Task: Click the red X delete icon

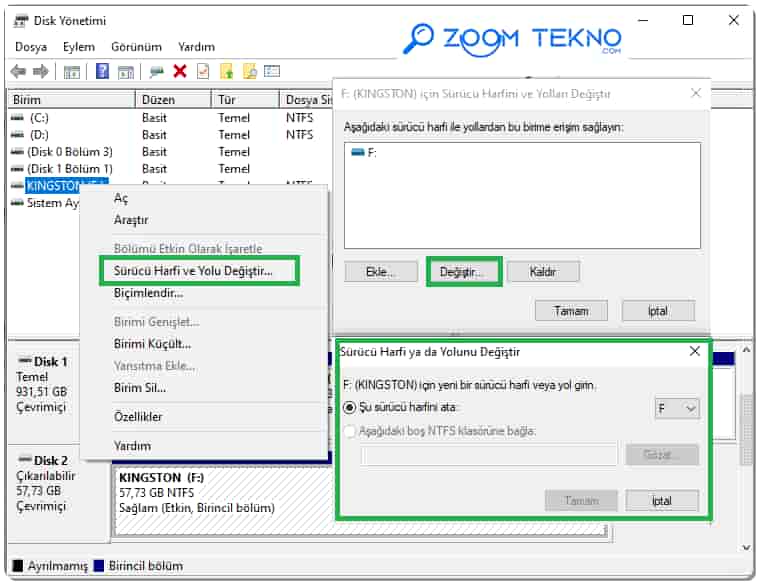Action: [180, 71]
